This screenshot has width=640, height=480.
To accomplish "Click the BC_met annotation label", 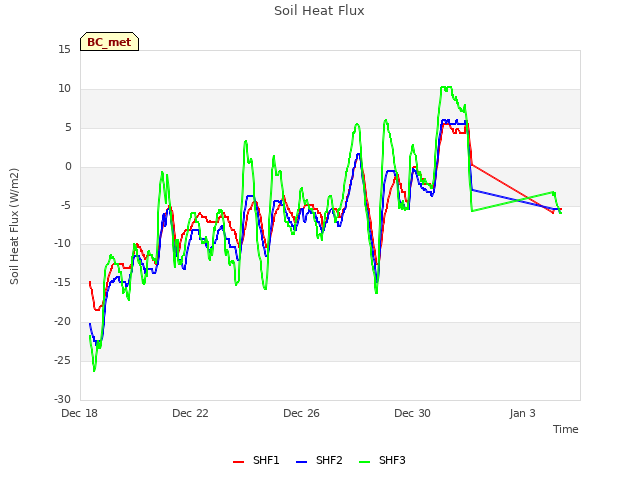I will [x=109, y=42].
